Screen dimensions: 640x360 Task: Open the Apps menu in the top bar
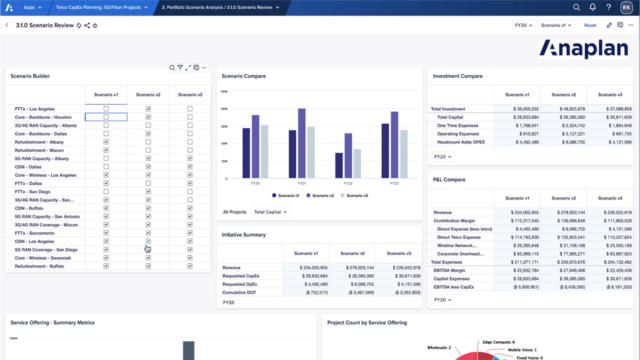[x=32, y=7]
